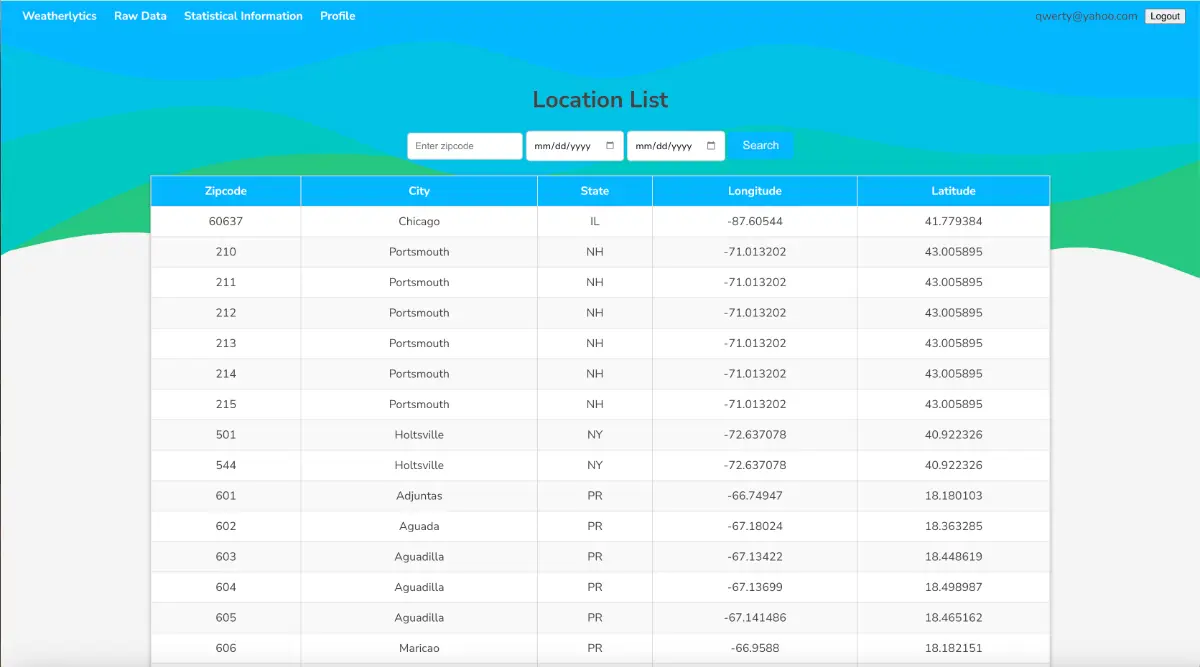
Task: Select the Chicago city cell
Action: (x=419, y=222)
